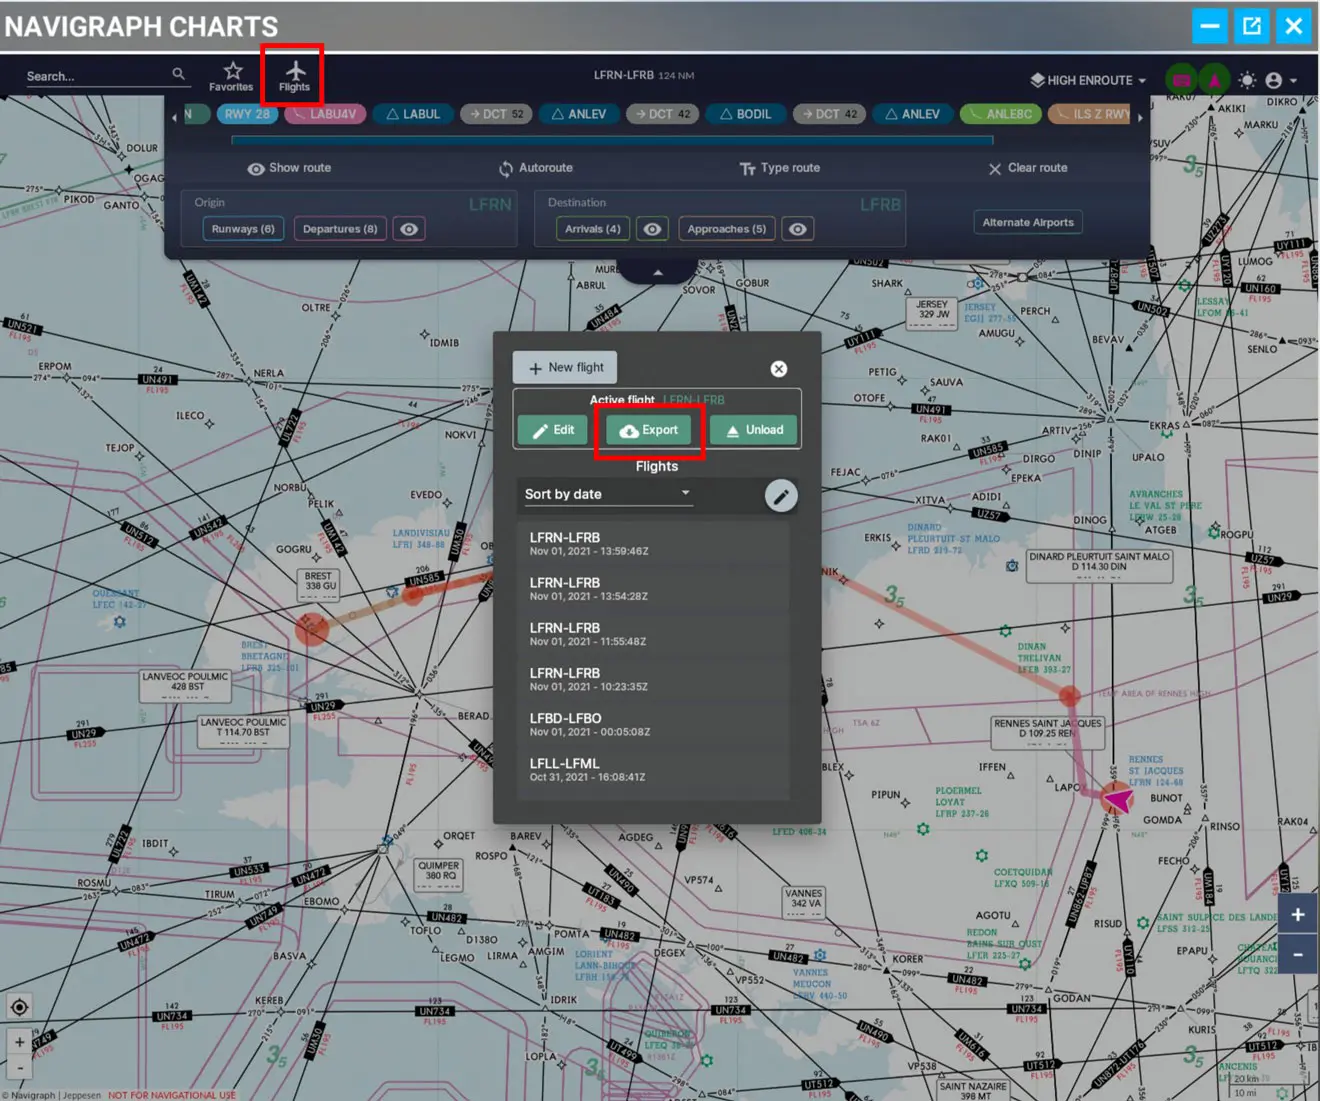Click the Export flight button

649,430
